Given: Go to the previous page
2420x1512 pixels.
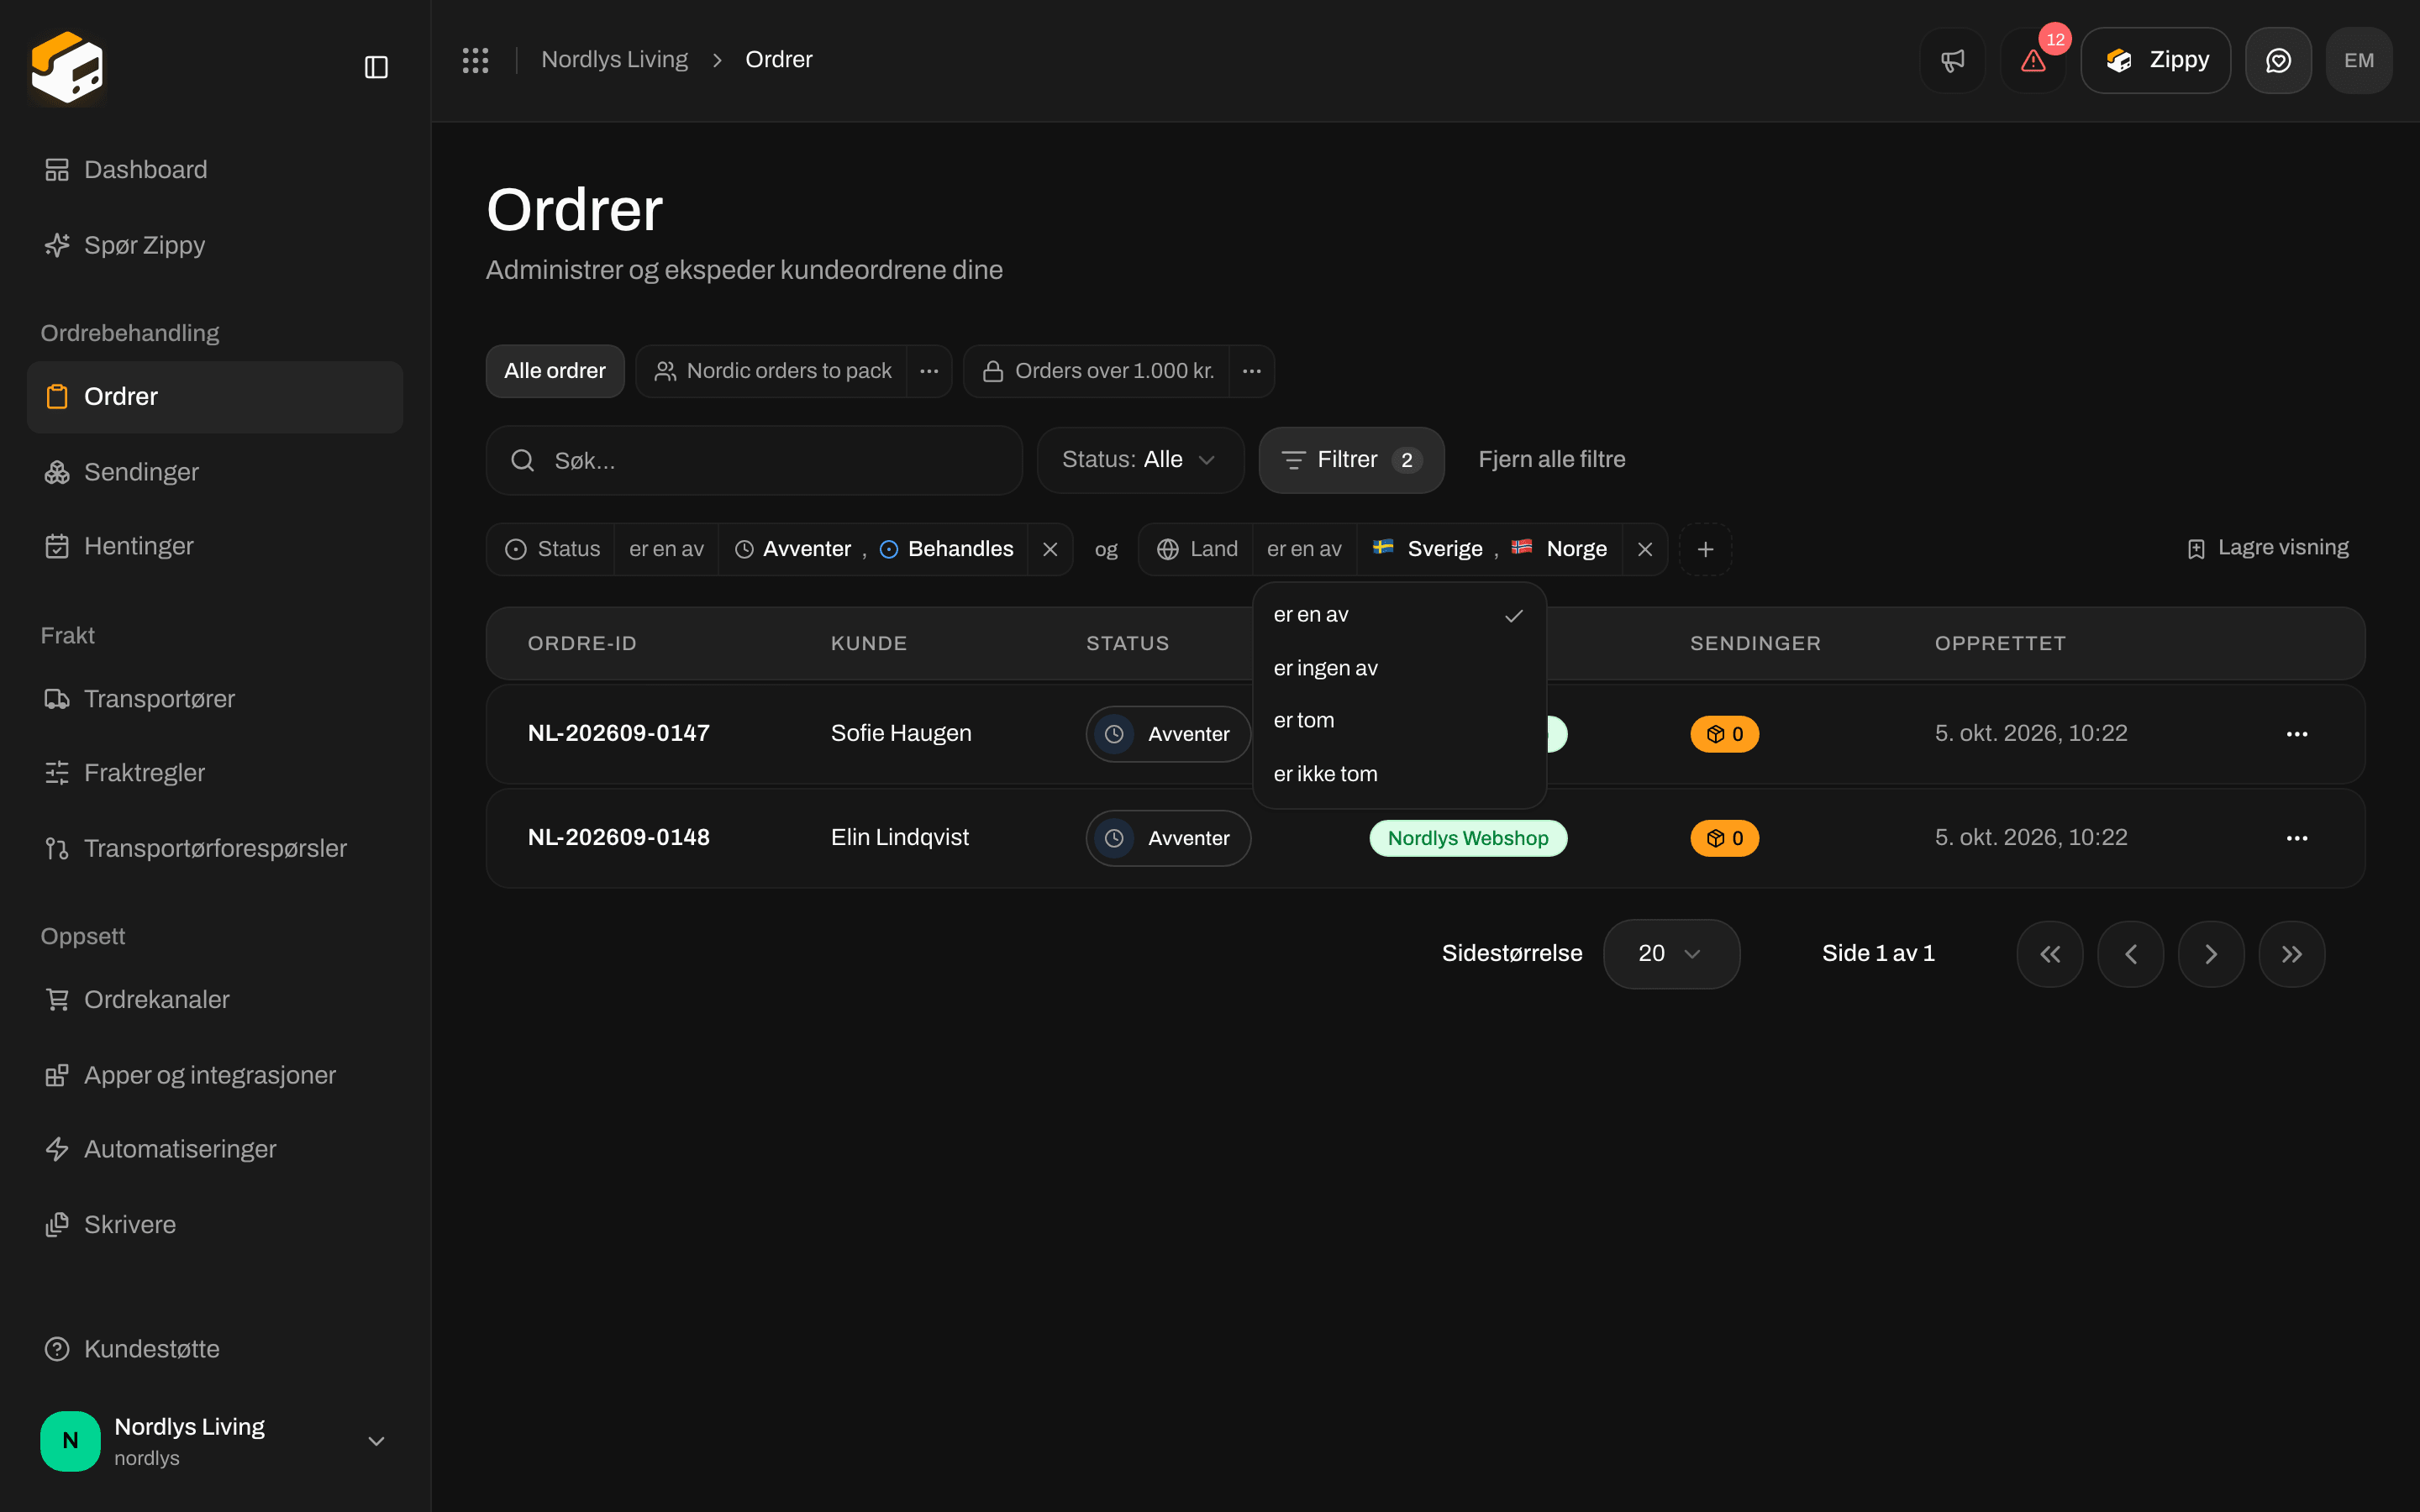Looking at the screenshot, I should point(2131,954).
